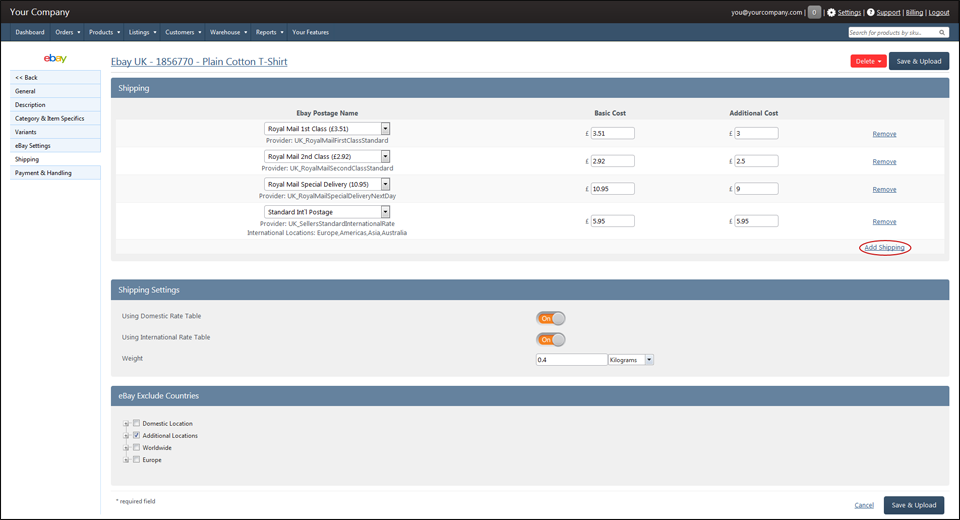Remove Royal Mail Special Delivery row
The width and height of the screenshot is (960, 520).
884,189
